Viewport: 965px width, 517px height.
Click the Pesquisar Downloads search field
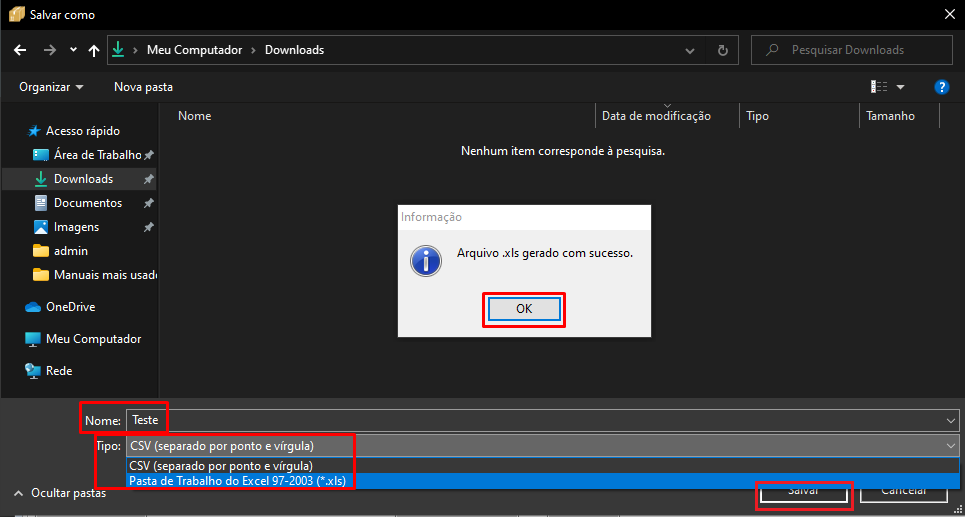click(x=851, y=50)
